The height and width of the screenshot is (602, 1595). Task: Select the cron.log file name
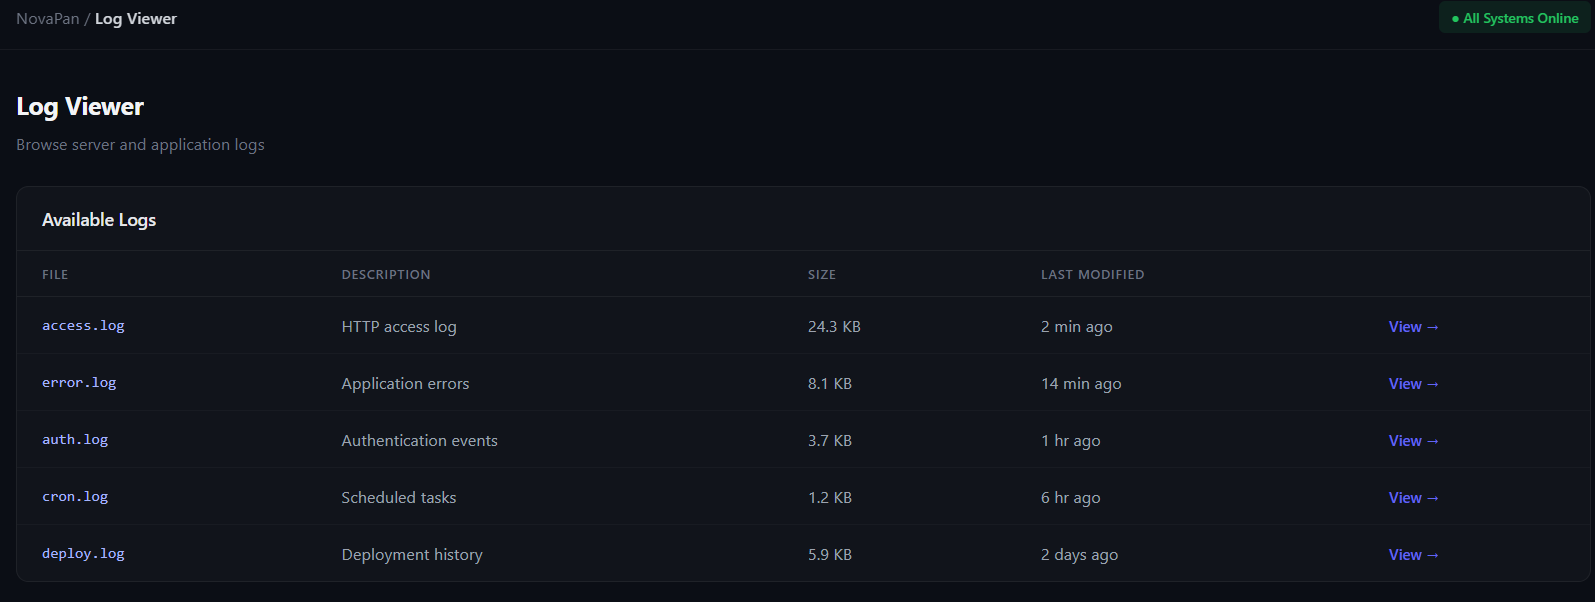point(75,497)
